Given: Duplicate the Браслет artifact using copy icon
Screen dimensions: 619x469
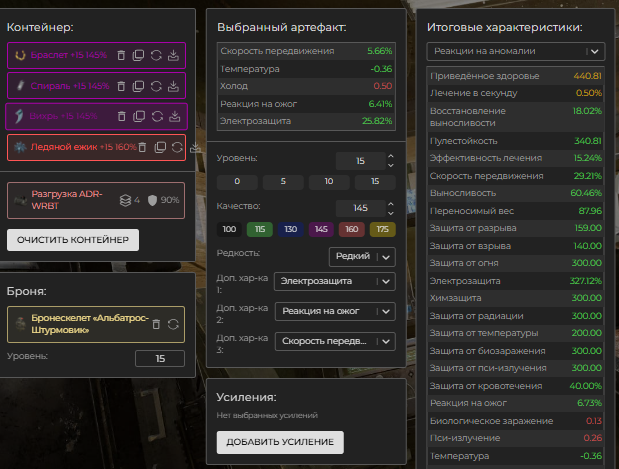Looking at the screenshot, I should pos(139,56).
